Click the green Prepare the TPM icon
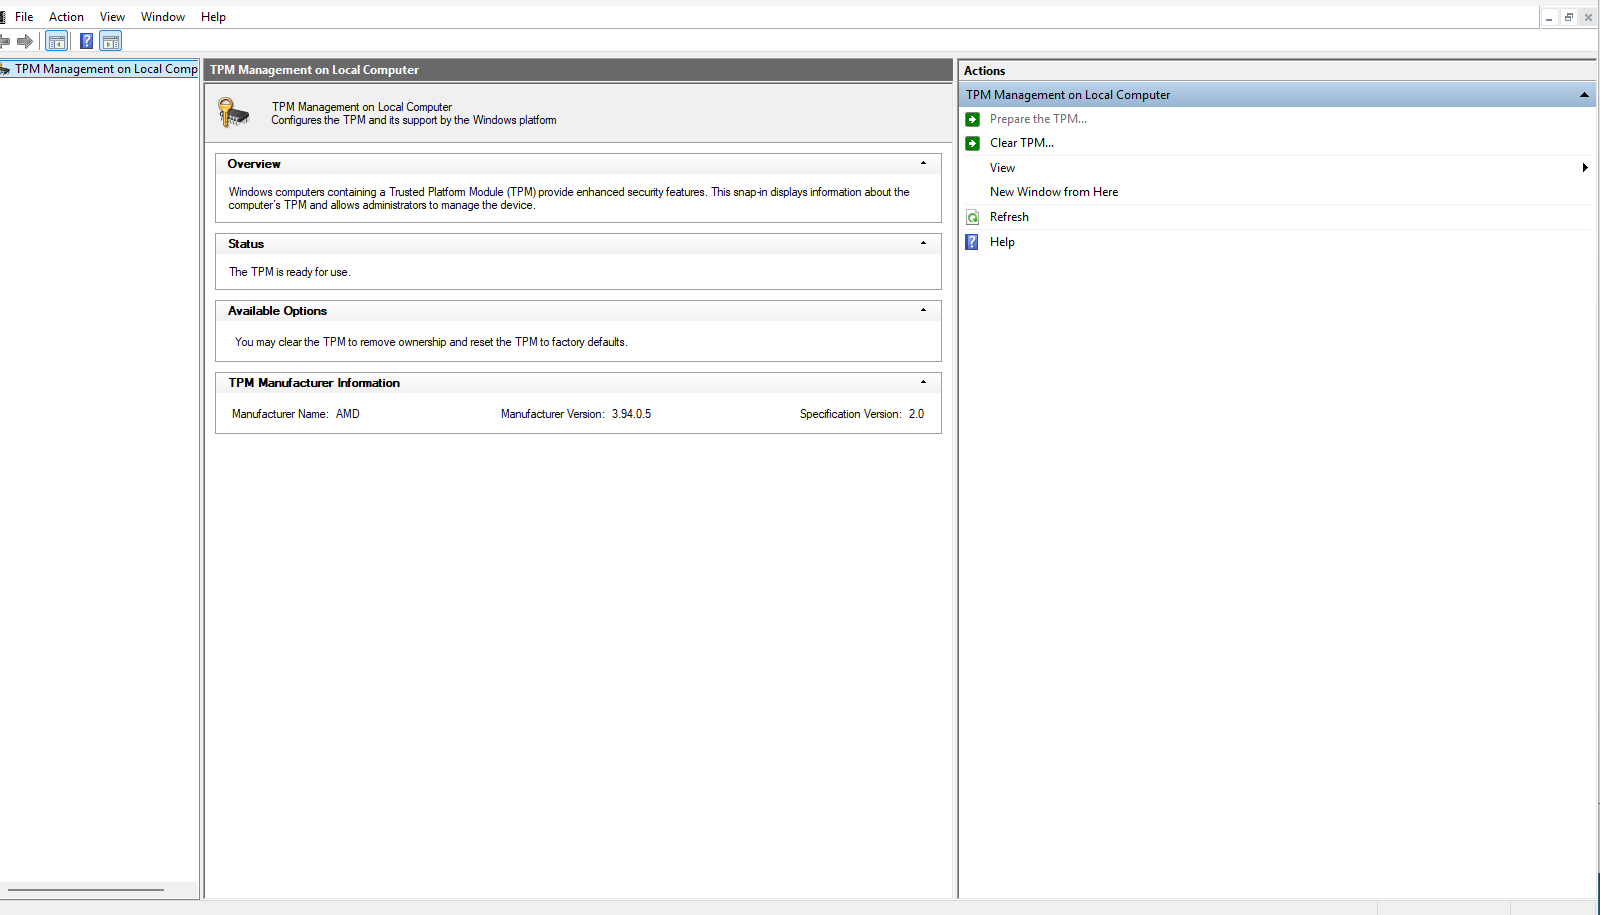Viewport: 1600px width, 915px height. click(972, 119)
